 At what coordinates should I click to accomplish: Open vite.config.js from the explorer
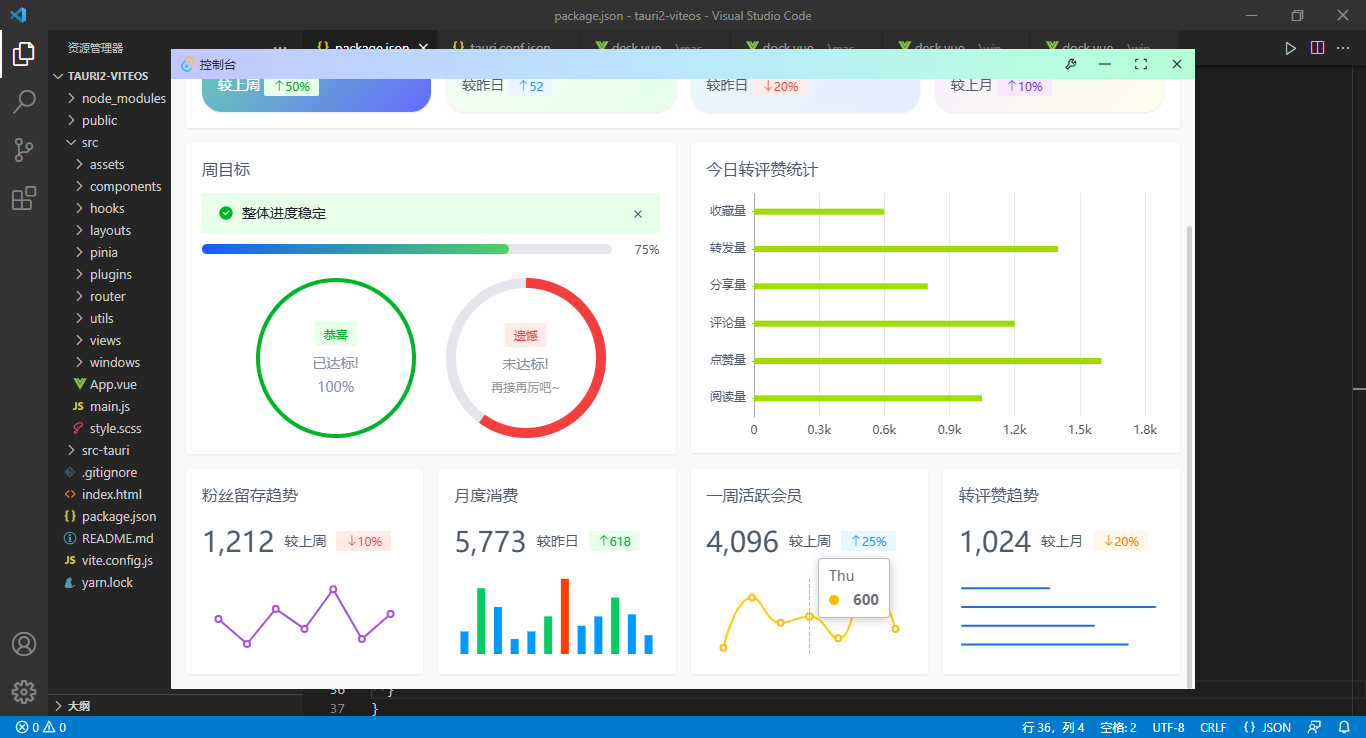click(x=117, y=560)
